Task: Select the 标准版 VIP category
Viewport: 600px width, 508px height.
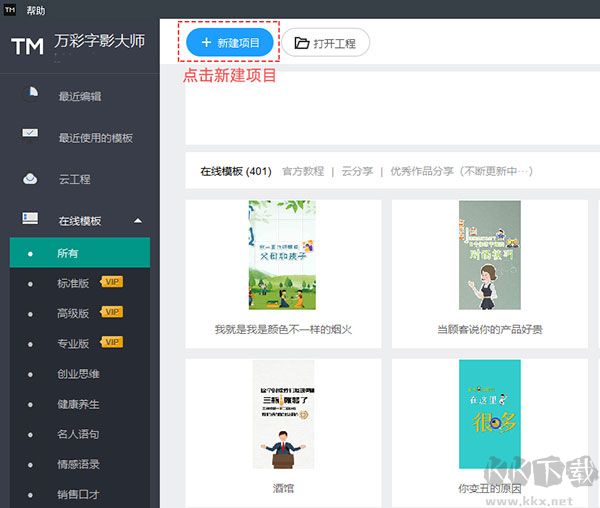Action: tap(73, 283)
